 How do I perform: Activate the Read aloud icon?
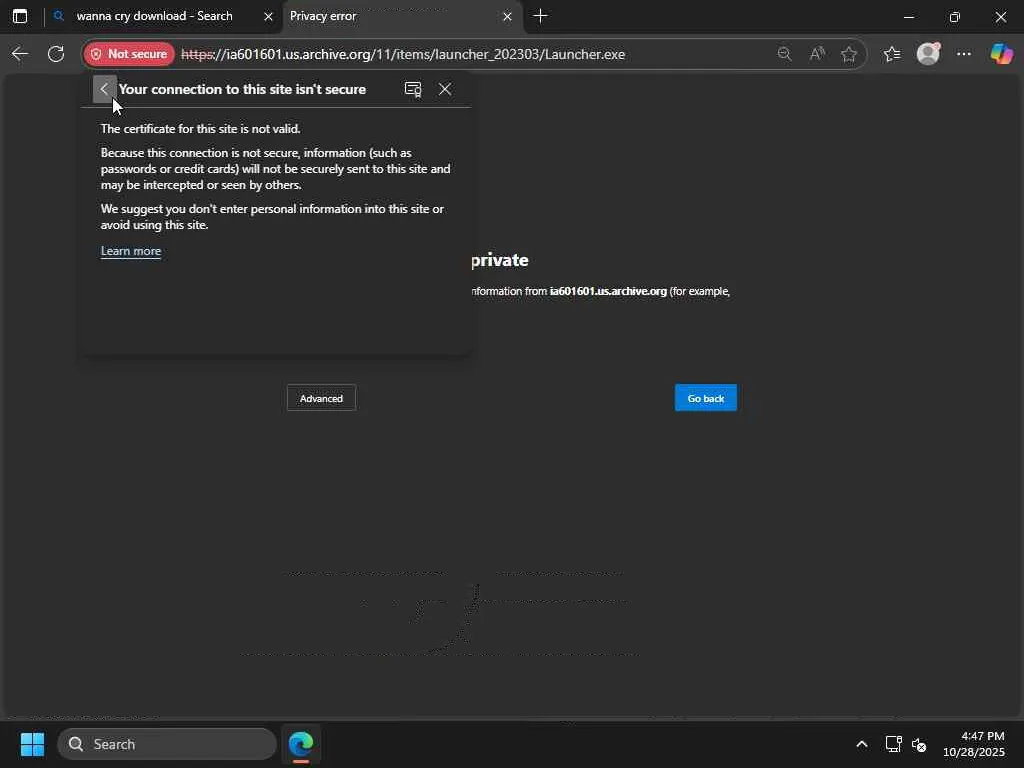pyautogui.click(x=817, y=54)
